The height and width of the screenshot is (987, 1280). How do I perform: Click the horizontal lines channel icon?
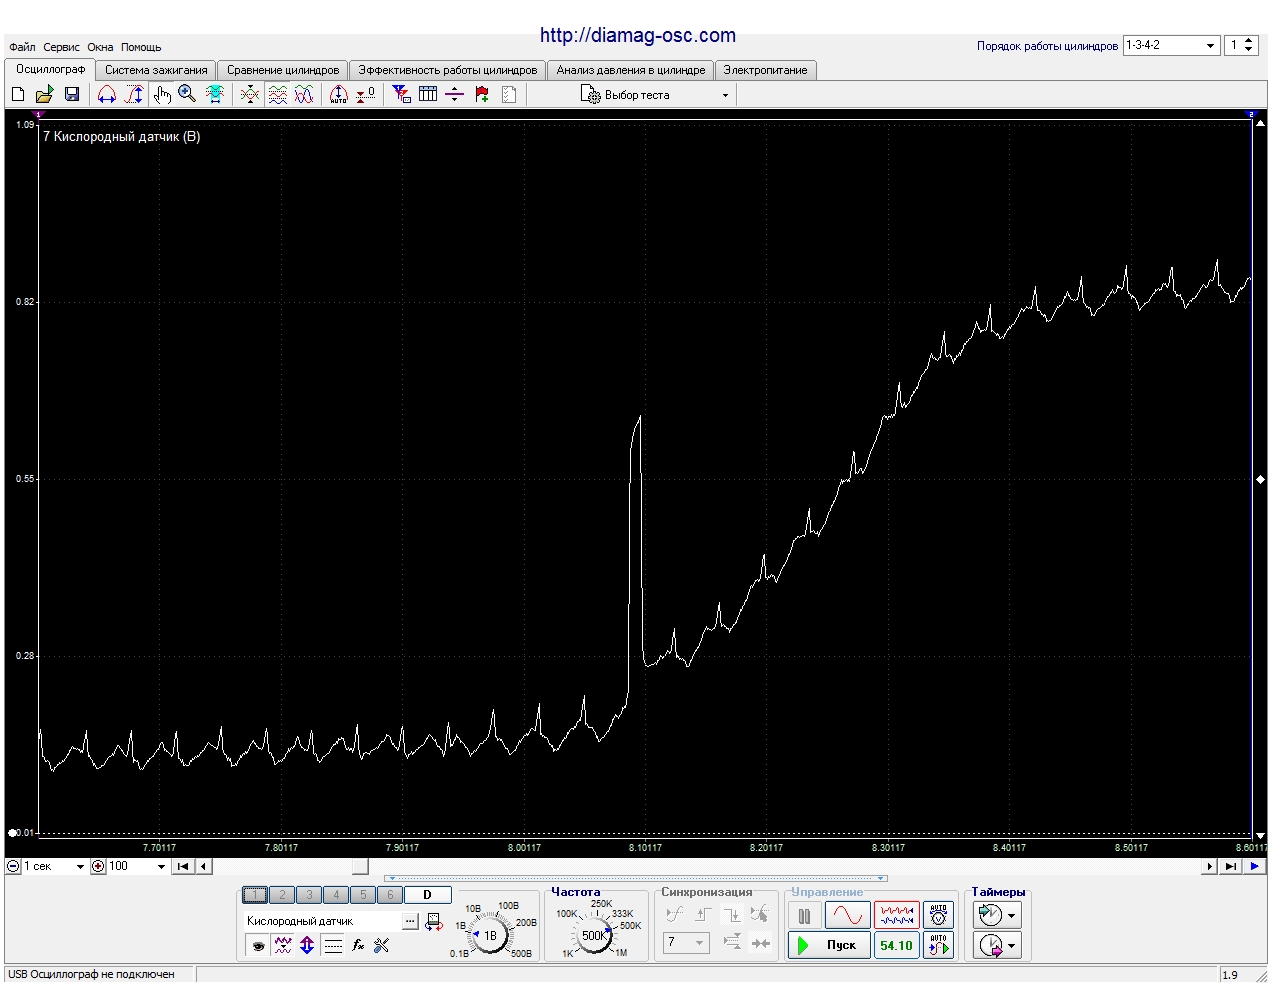click(333, 945)
